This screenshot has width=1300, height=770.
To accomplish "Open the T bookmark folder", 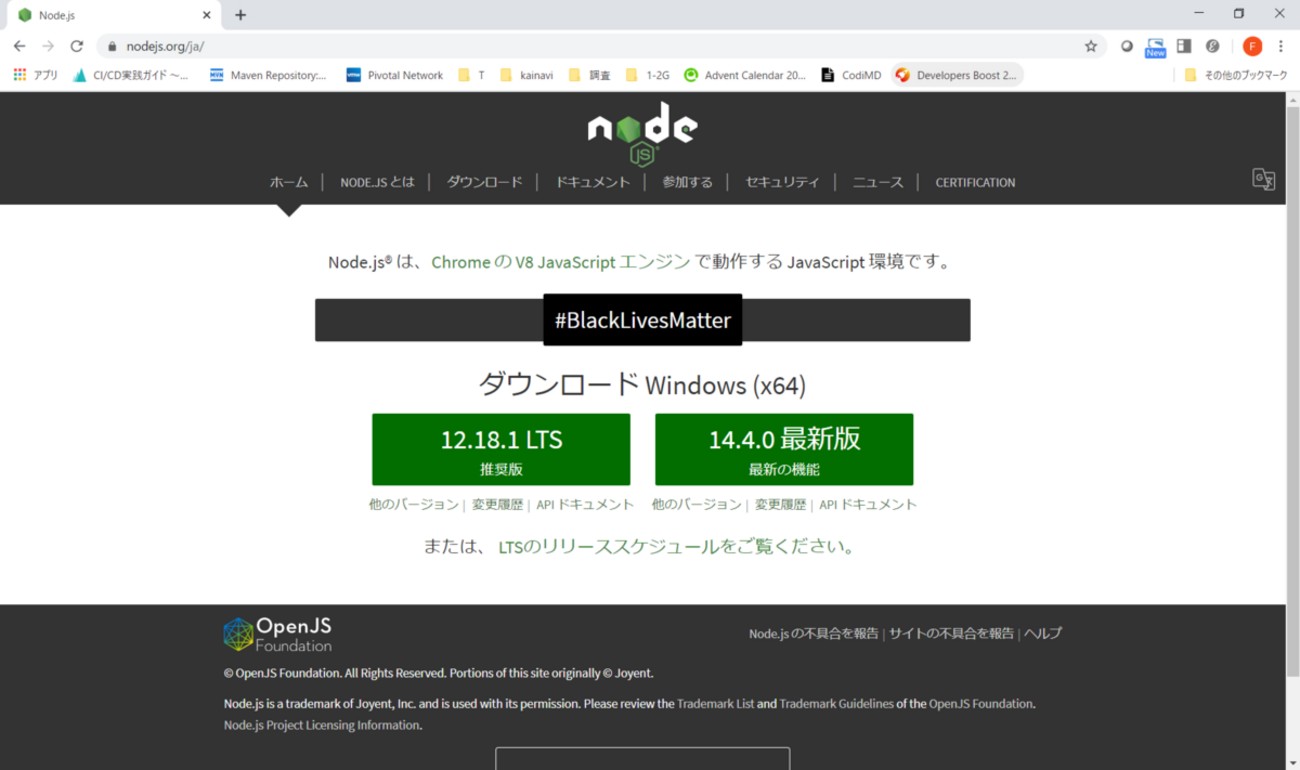I will (471, 75).
